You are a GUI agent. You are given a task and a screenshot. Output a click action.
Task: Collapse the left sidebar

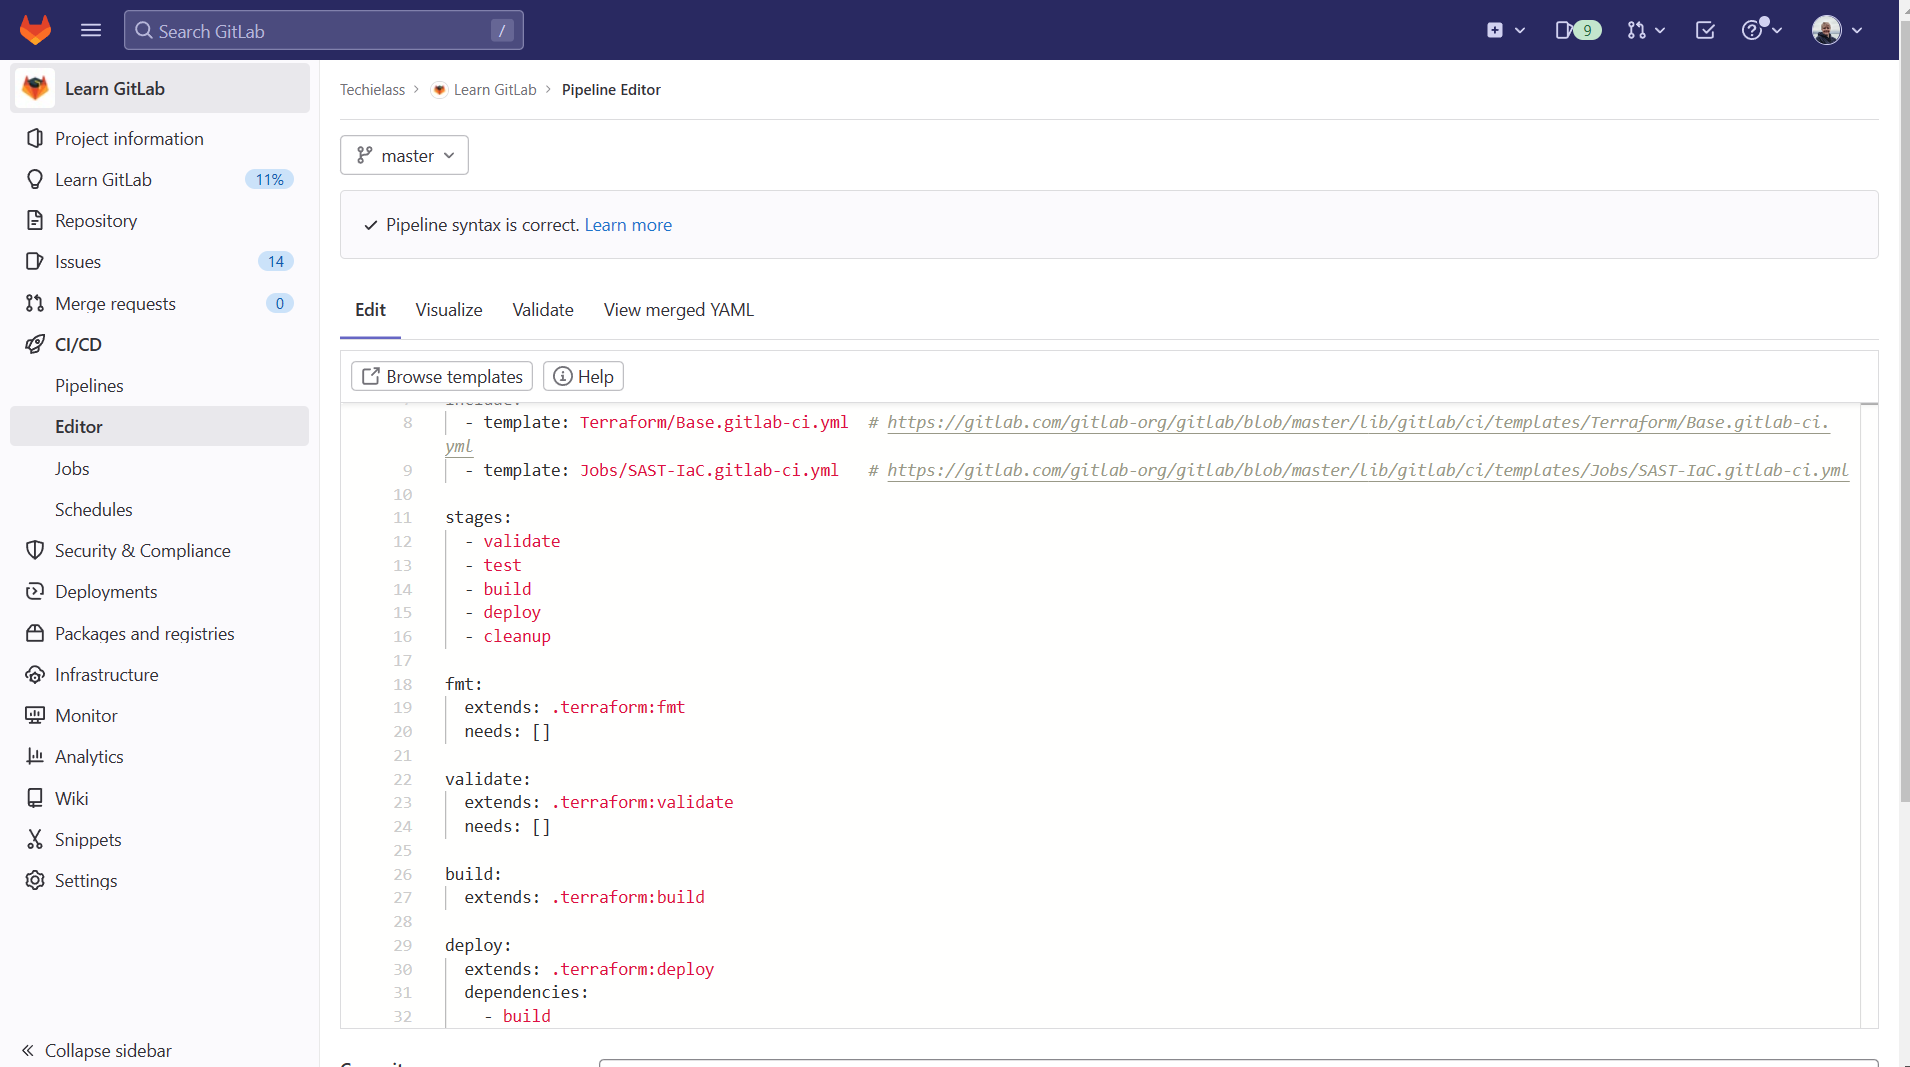coord(95,1050)
